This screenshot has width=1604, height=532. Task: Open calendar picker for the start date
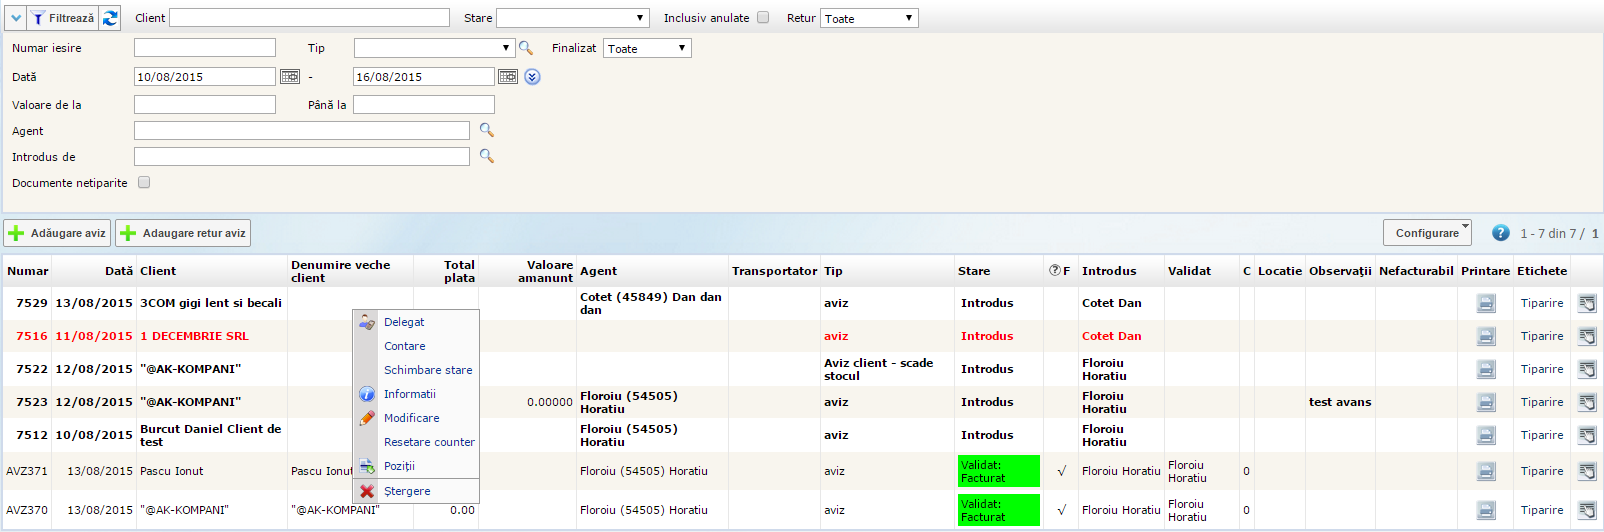tap(290, 77)
